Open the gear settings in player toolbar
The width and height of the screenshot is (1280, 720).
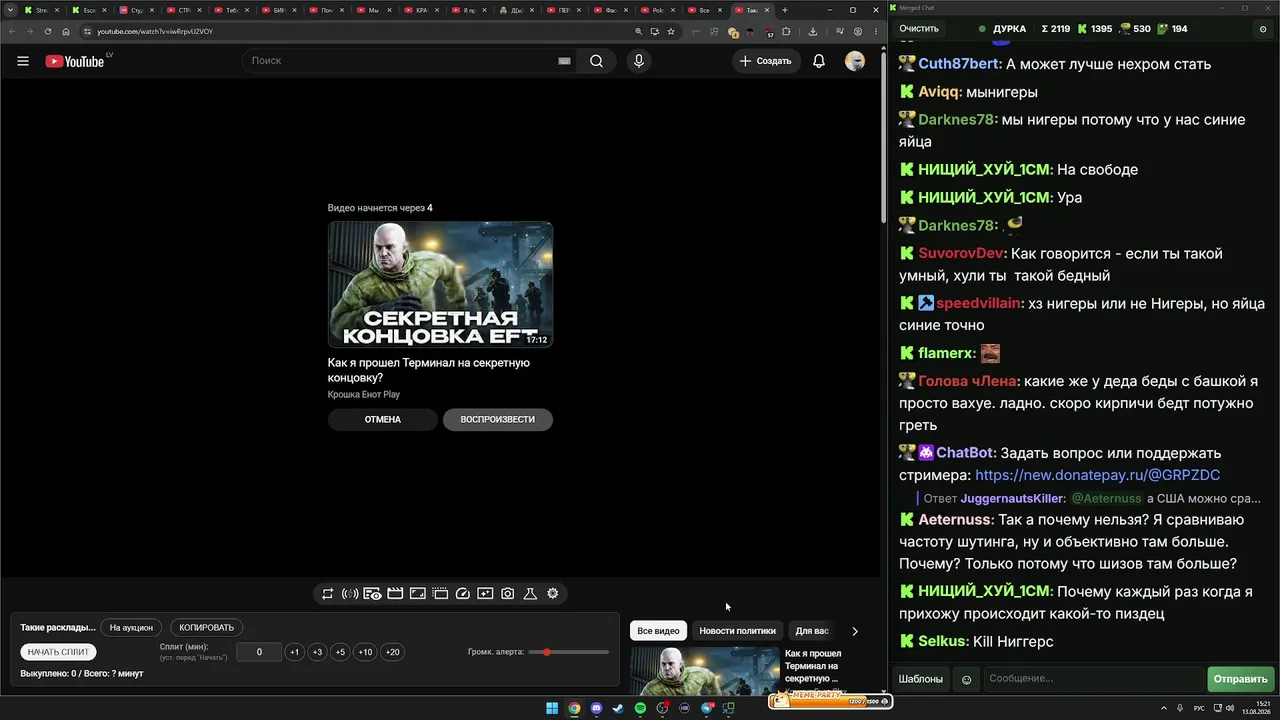pyautogui.click(x=553, y=594)
